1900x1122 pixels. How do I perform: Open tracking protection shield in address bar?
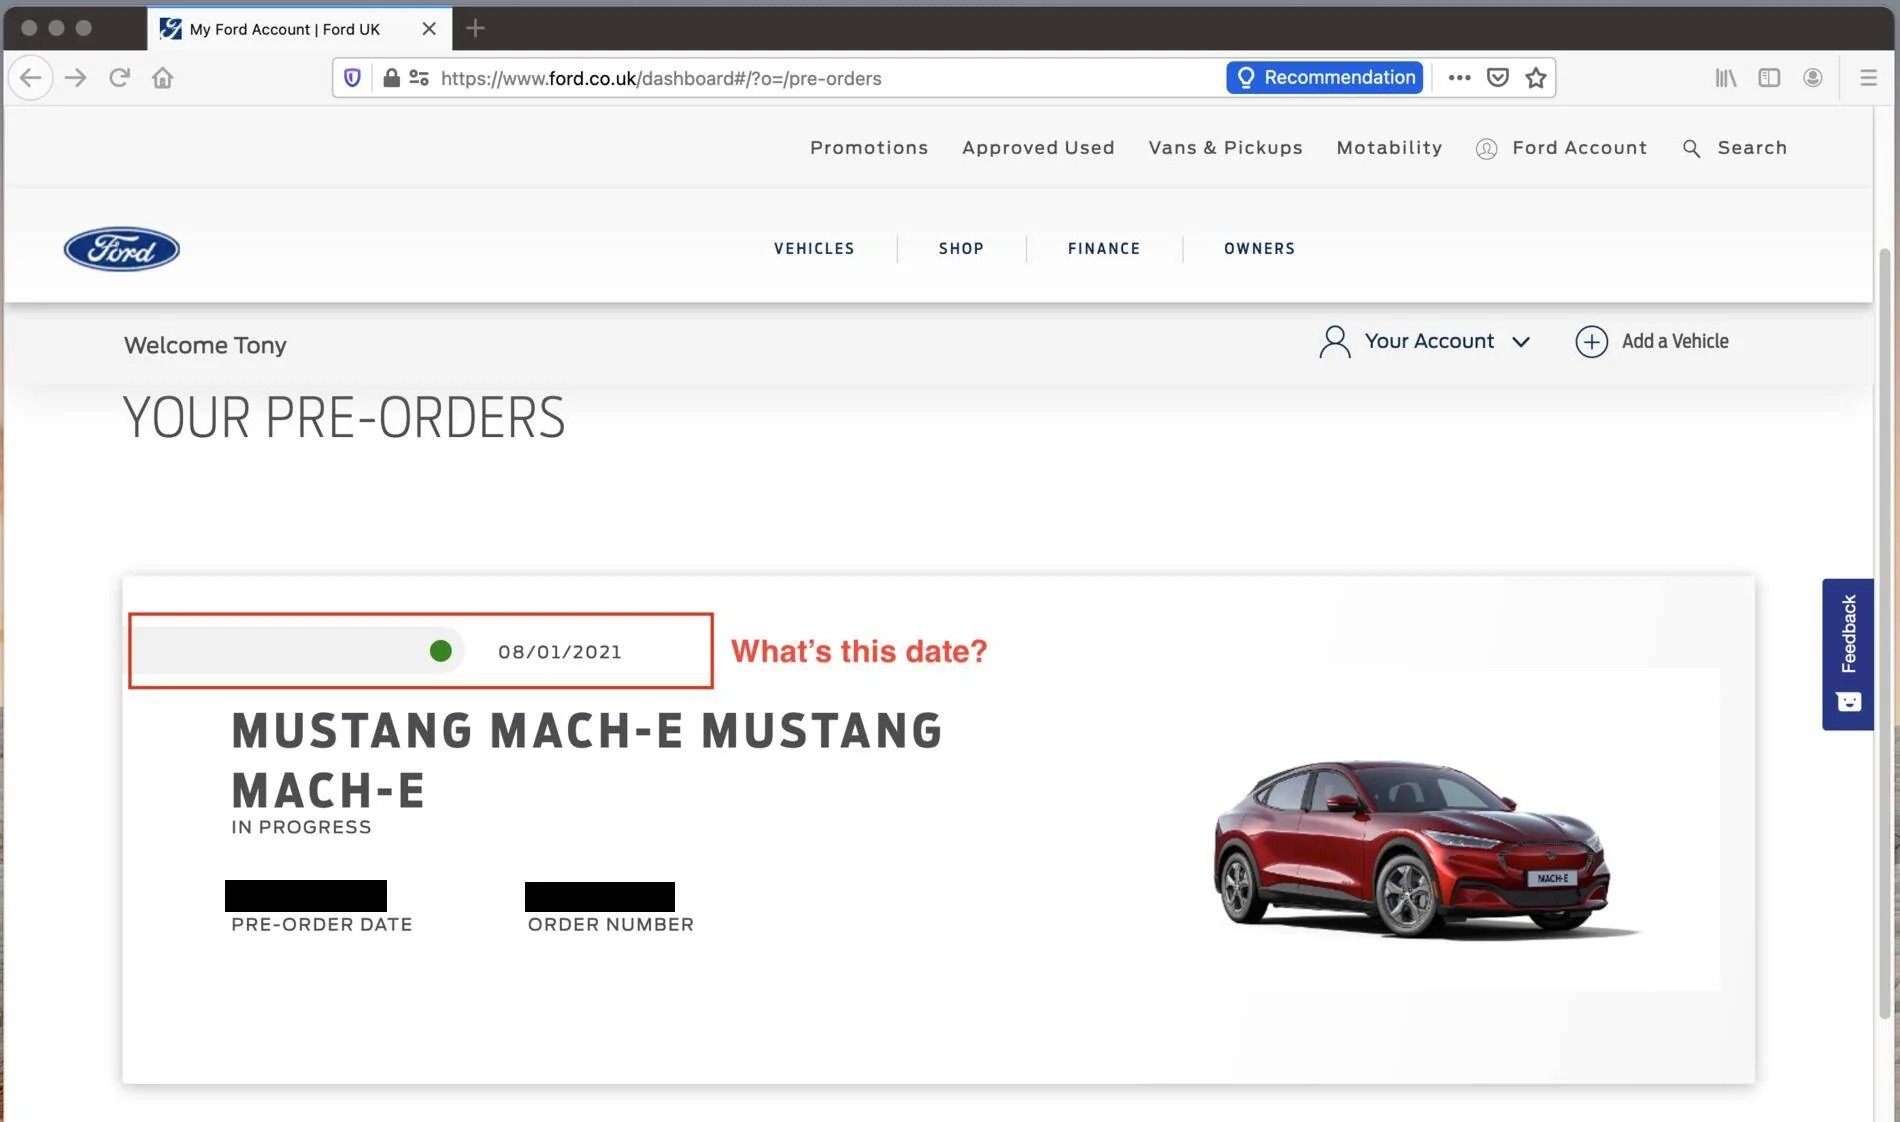tap(352, 78)
